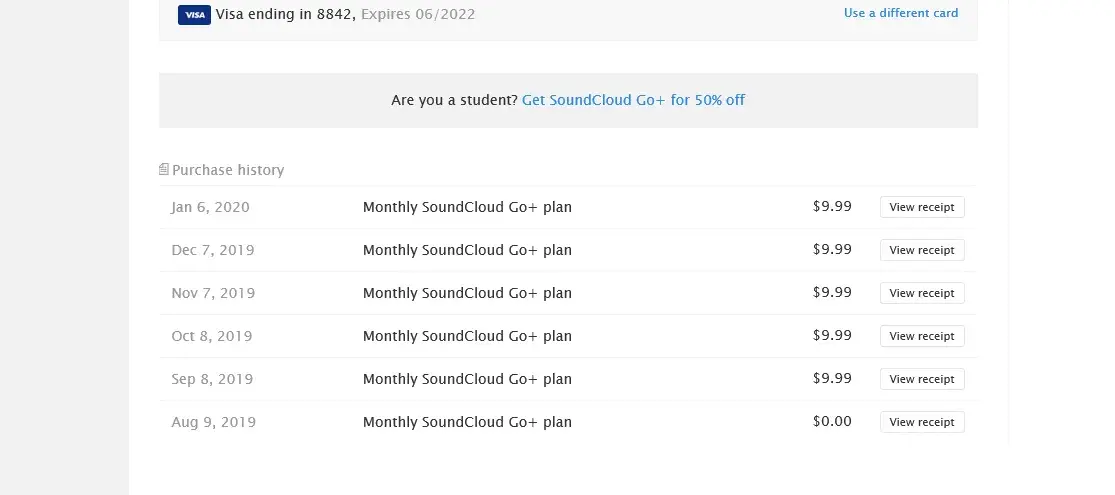The width and height of the screenshot is (1115, 495).
Task: Click the $0.00 price amount
Action: click(832, 421)
